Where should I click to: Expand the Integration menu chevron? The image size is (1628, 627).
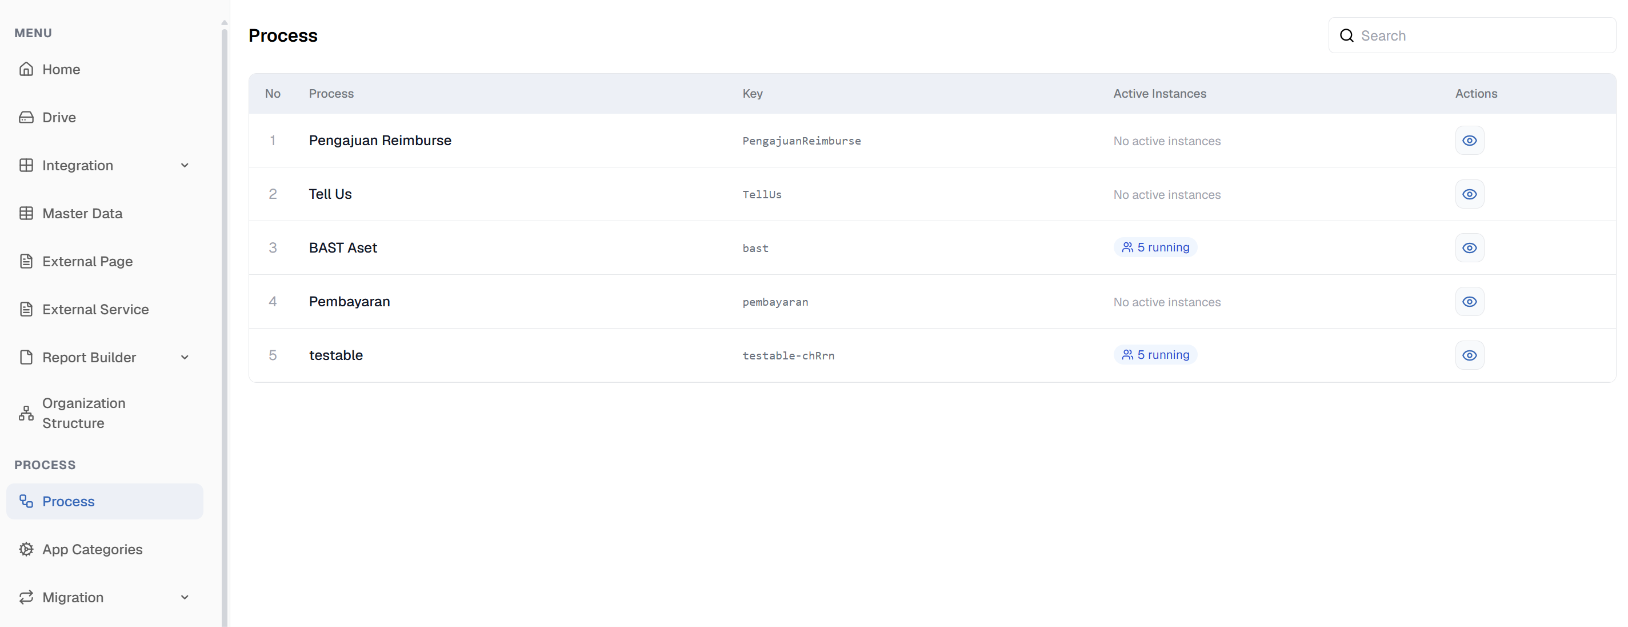185,165
